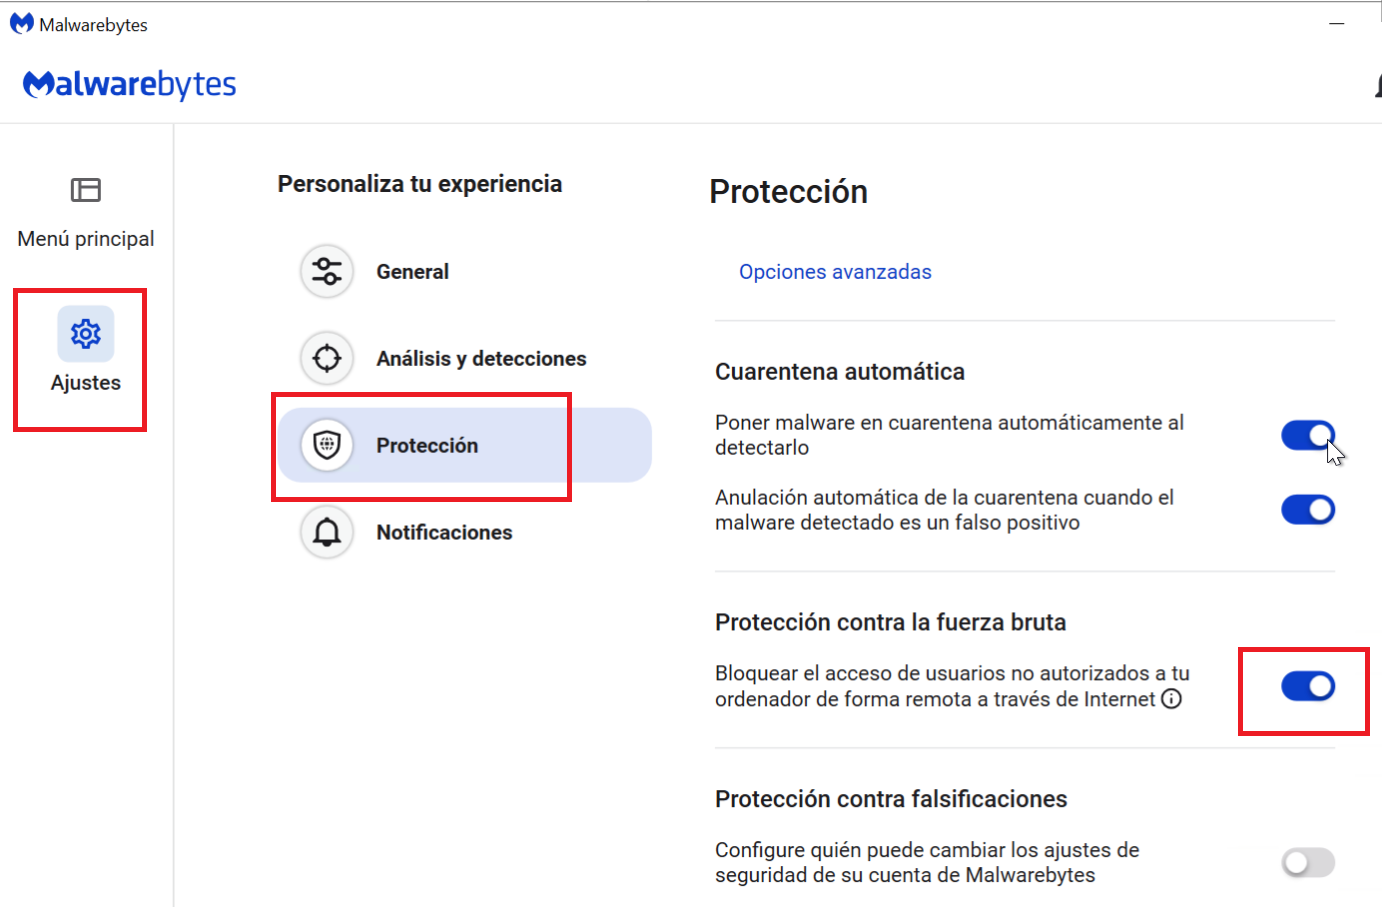Click the info icon beside brute force description
This screenshot has height=907, width=1382.
coord(1171,699)
